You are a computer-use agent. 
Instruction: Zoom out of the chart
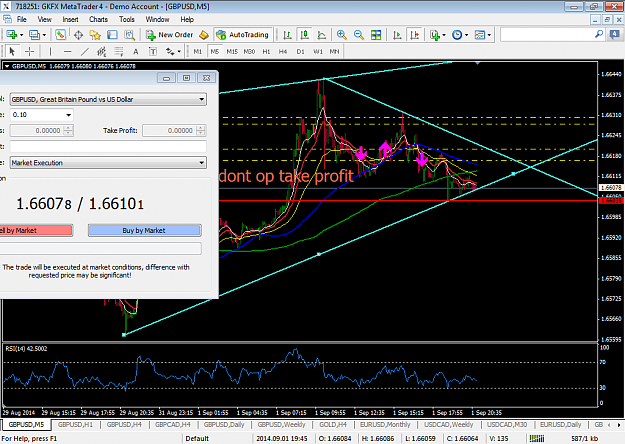click(x=359, y=35)
